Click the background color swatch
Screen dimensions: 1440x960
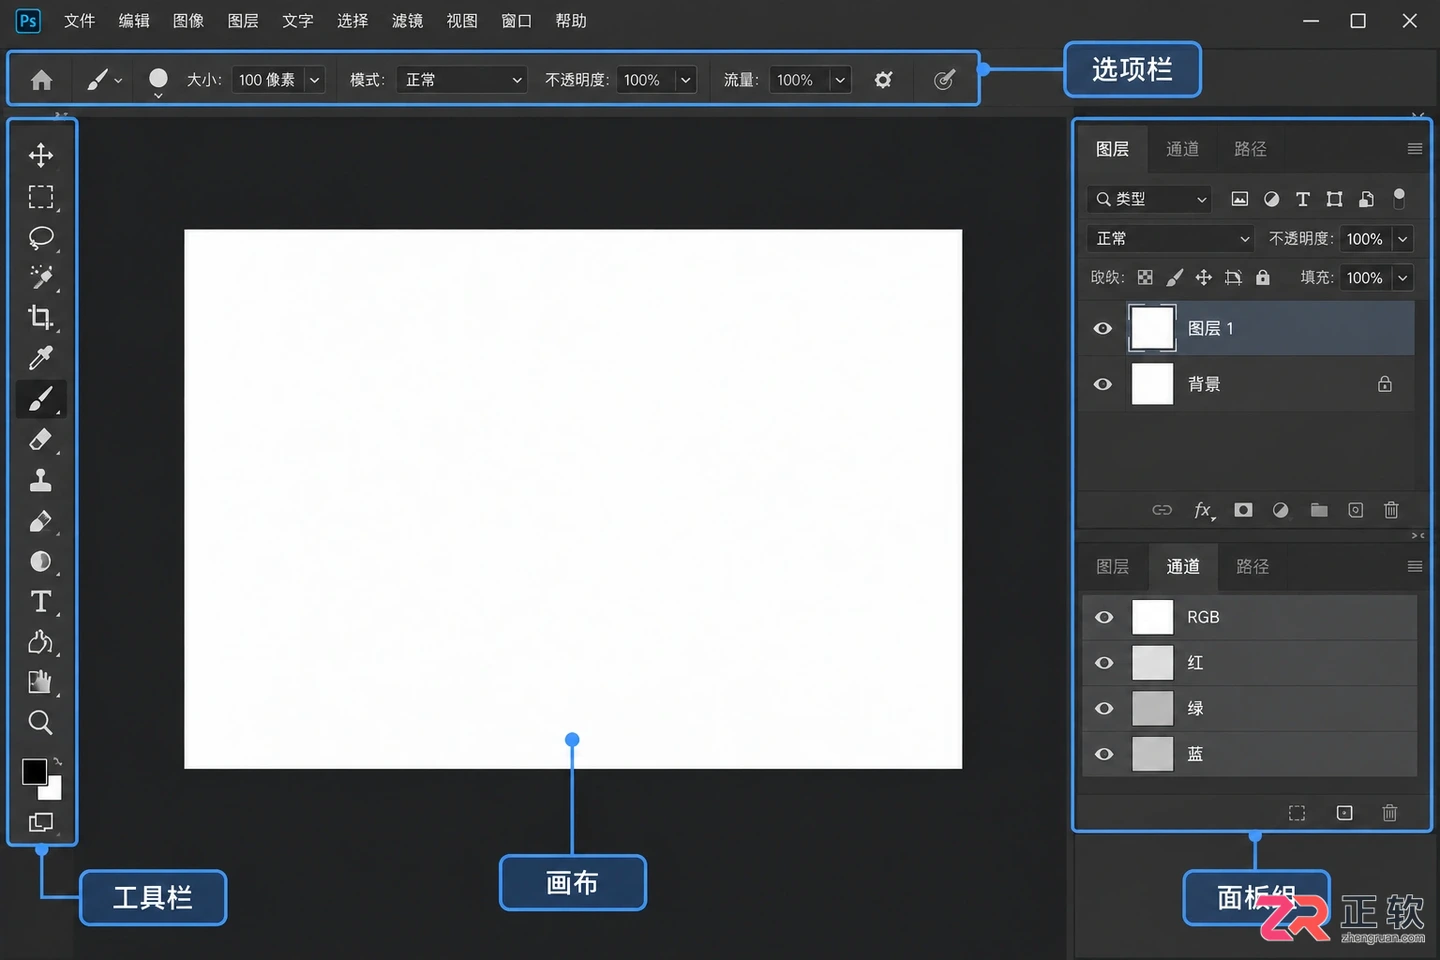pos(52,790)
